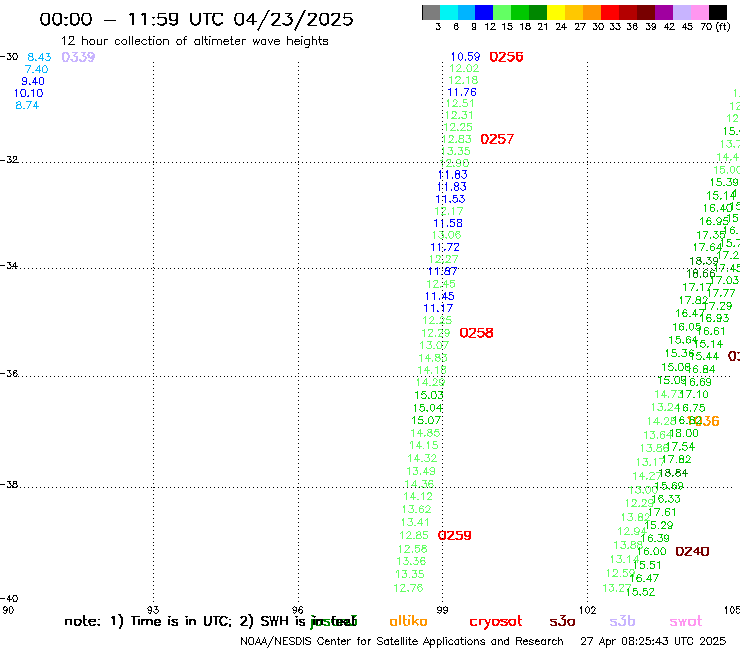Click the 'NOAA/NESDIS Center for Satellite Applications and Research' credit
The image size is (740, 650).
tap(402, 642)
